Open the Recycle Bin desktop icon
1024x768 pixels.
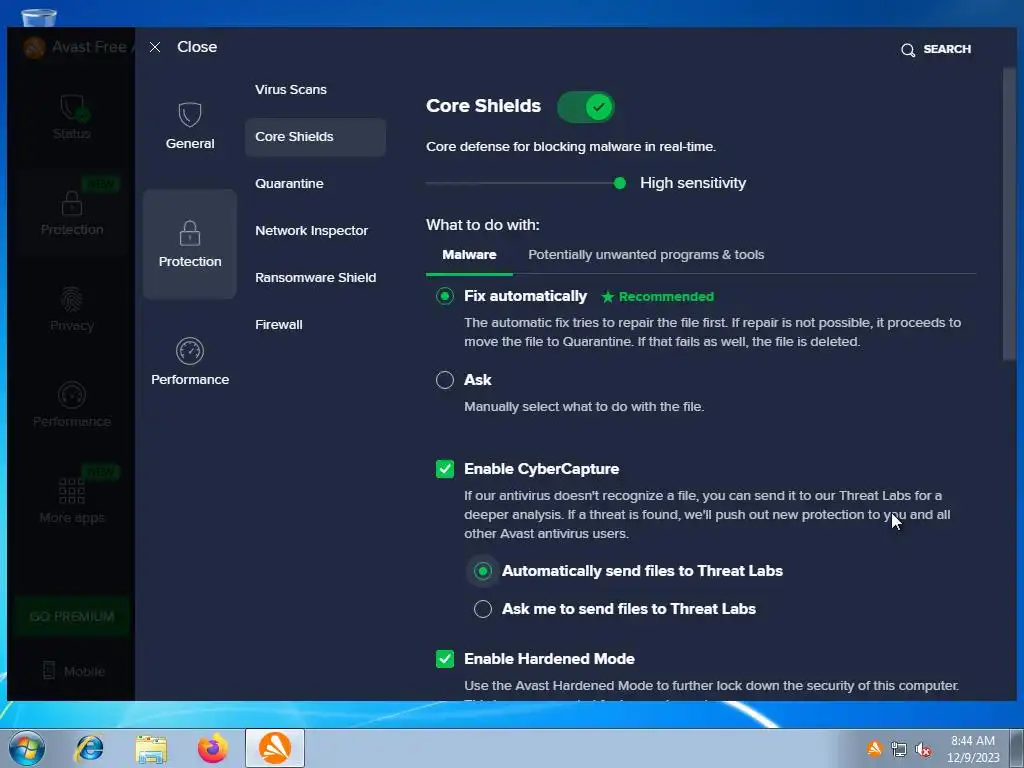39,17
